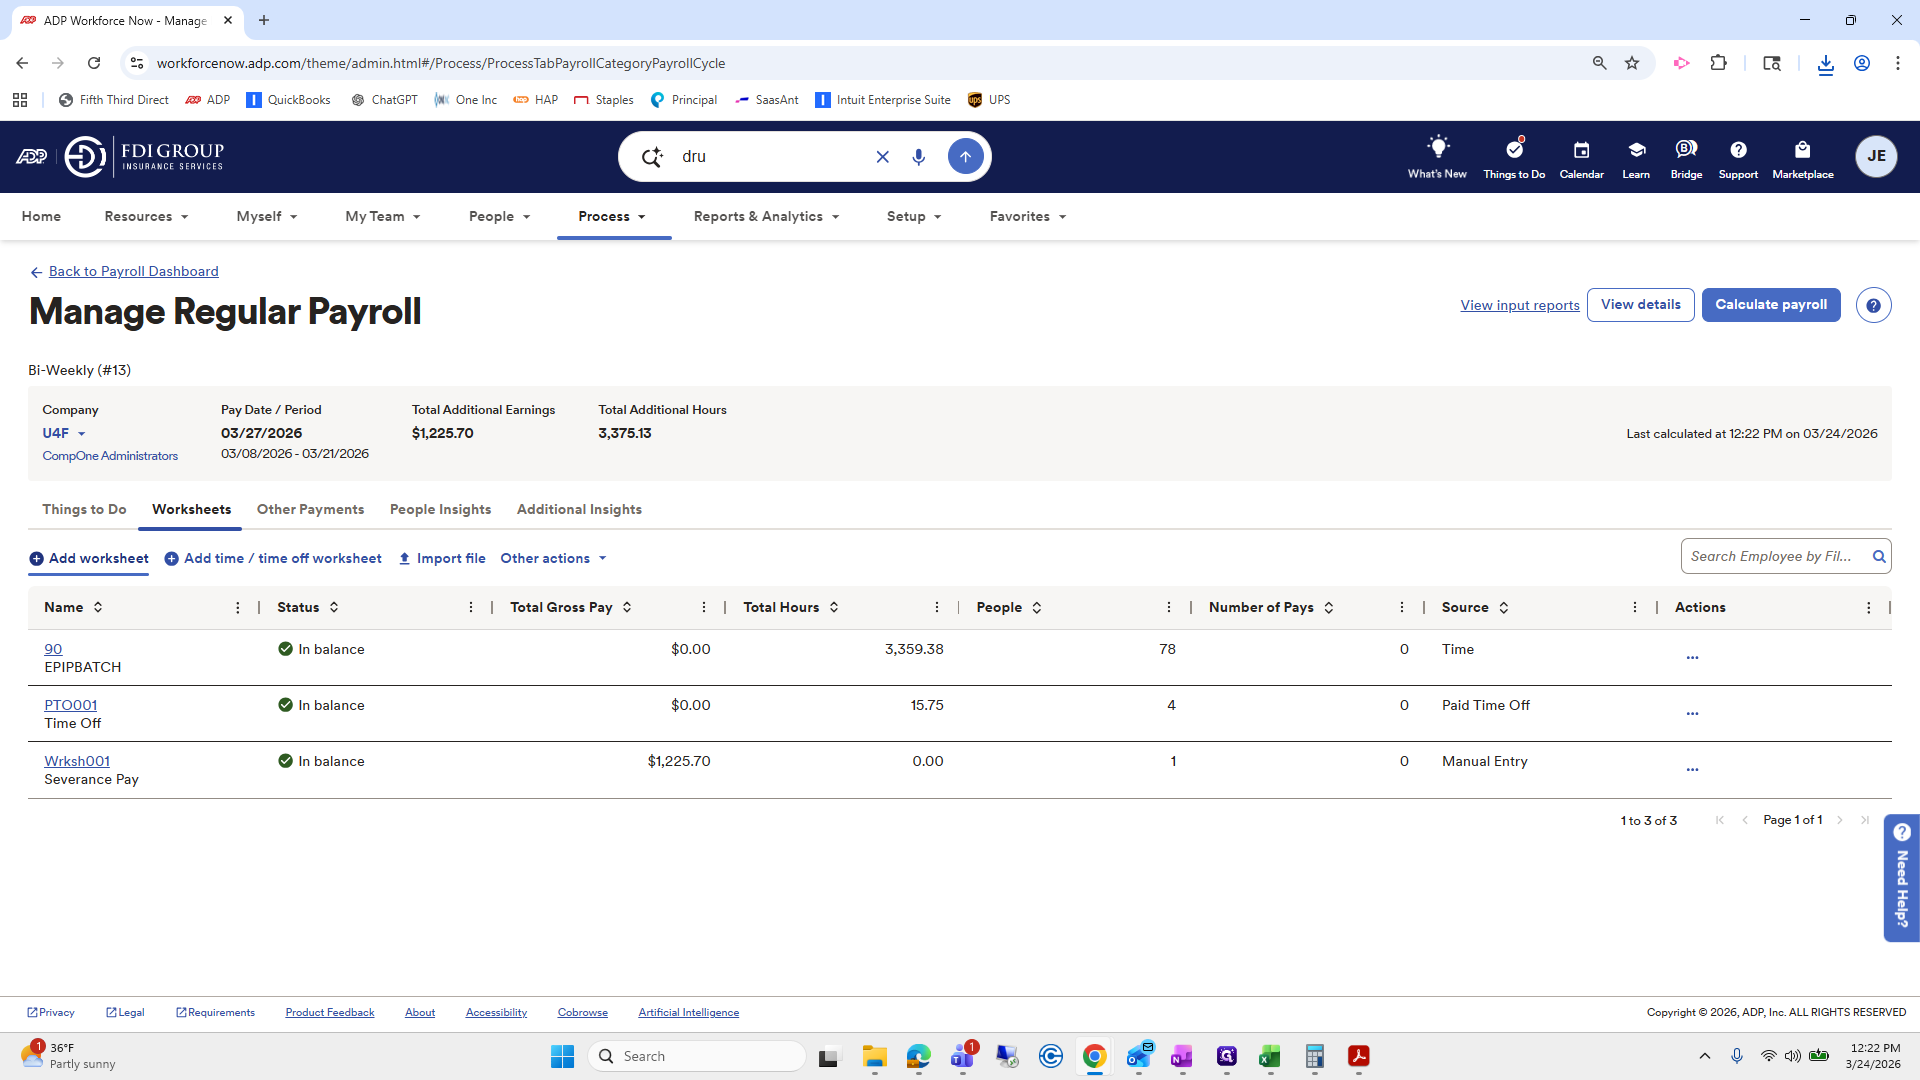Expand the Reports & Analytics menu
This screenshot has height=1080, width=1920.
tap(766, 216)
